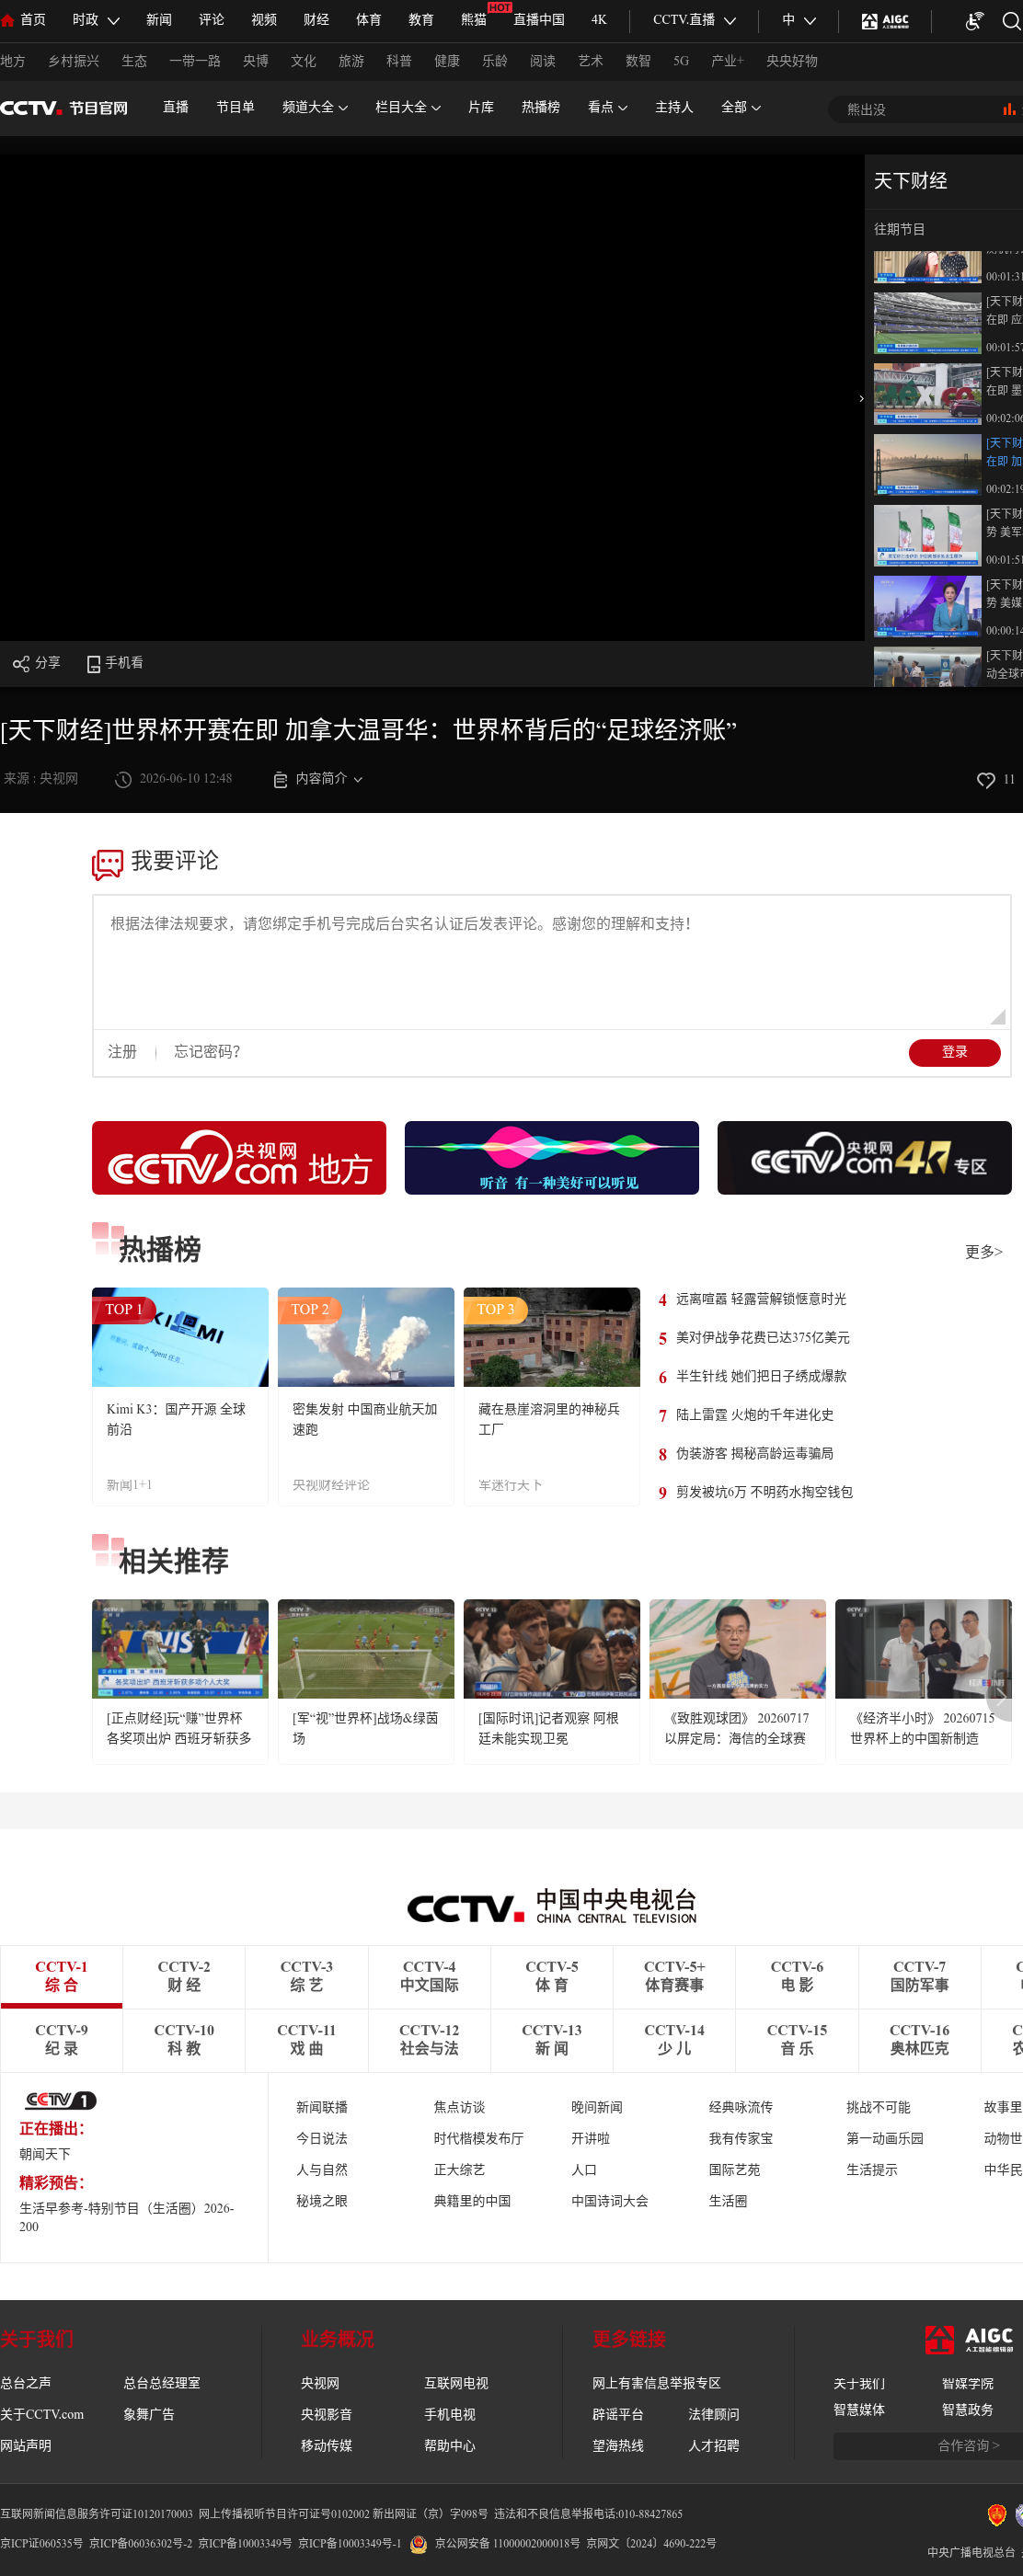Click the share icon below video
1023x2576 pixels.
[x=21, y=664]
